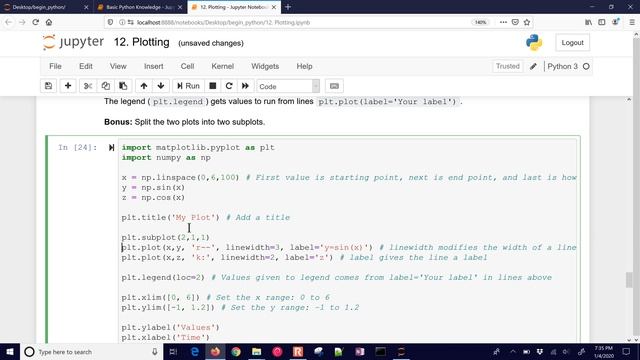Open the Windows Start menu

click(x=10, y=351)
